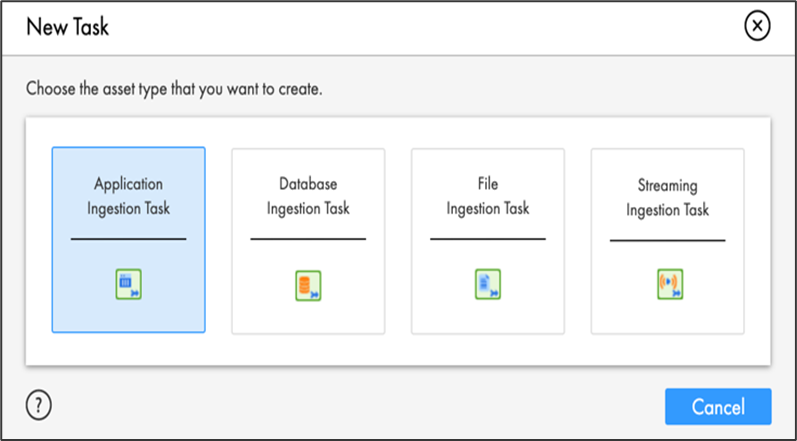Open help with the question mark icon
Screen dimensions: 797x441
point(39,406)
